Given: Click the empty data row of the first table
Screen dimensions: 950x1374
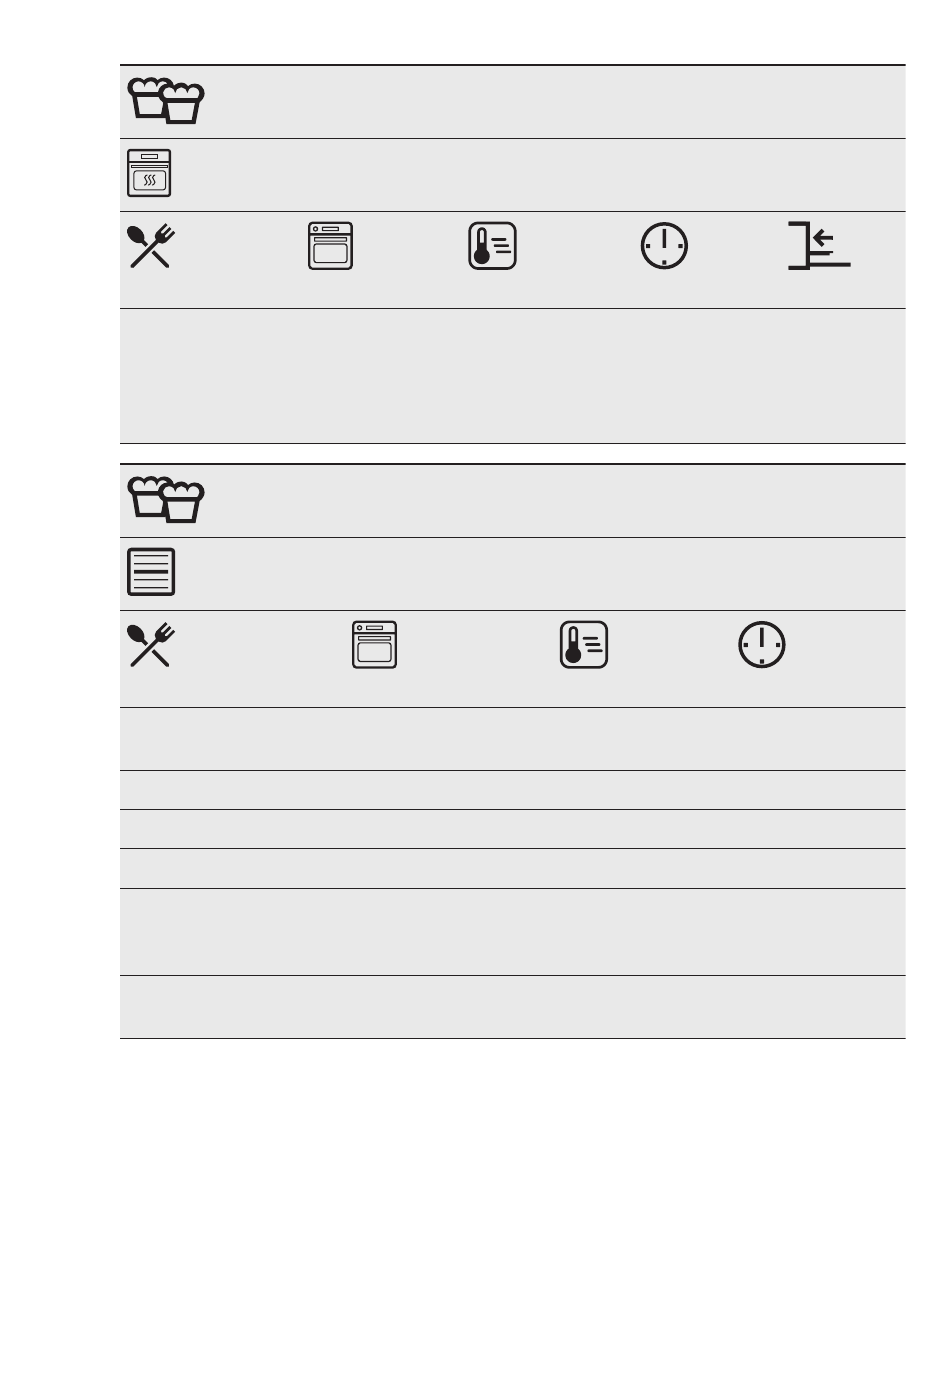Looking at the screenshot, I should coord(512,376).
